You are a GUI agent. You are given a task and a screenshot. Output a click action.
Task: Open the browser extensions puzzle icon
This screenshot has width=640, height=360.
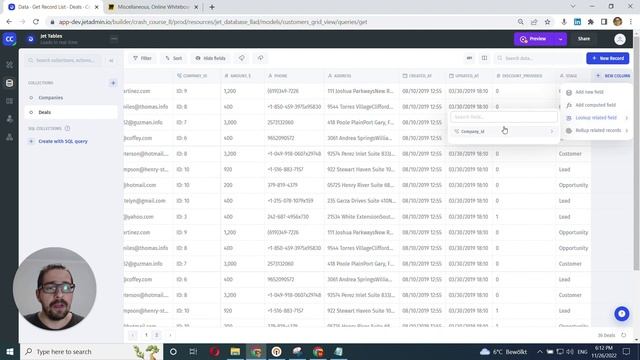point(591,22)
